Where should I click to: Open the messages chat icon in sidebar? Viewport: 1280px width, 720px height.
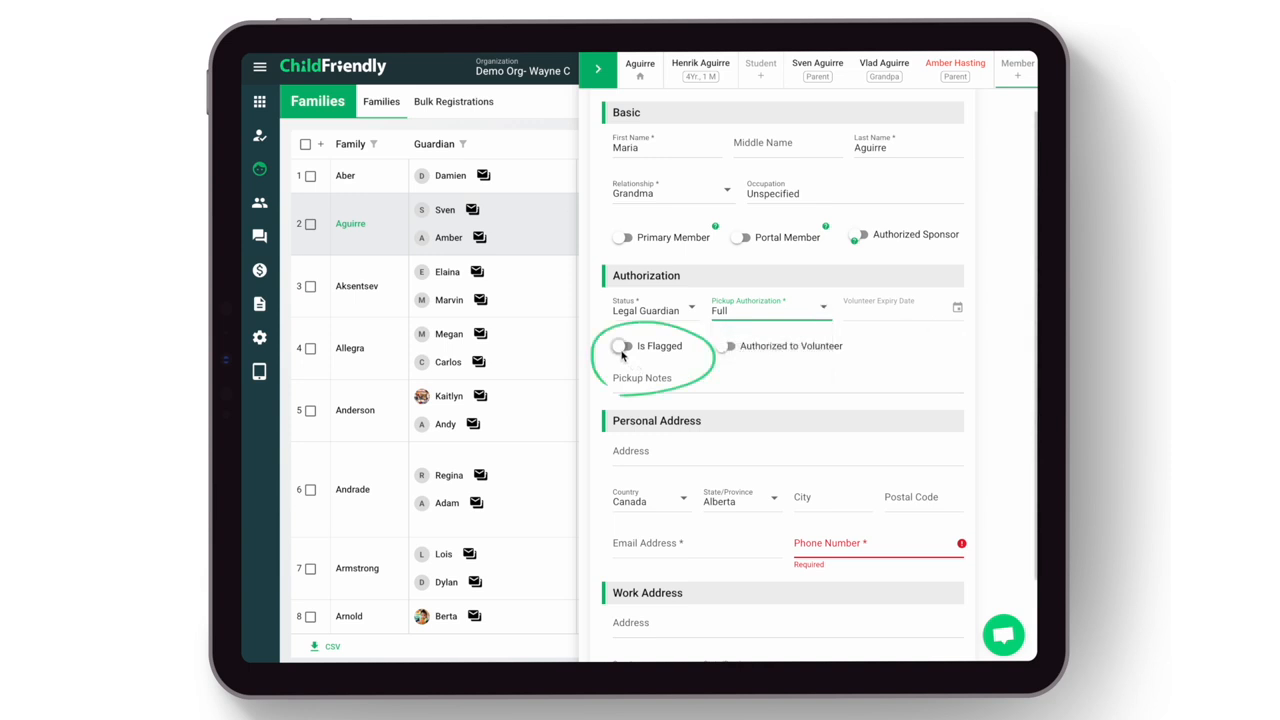[260, 236]
